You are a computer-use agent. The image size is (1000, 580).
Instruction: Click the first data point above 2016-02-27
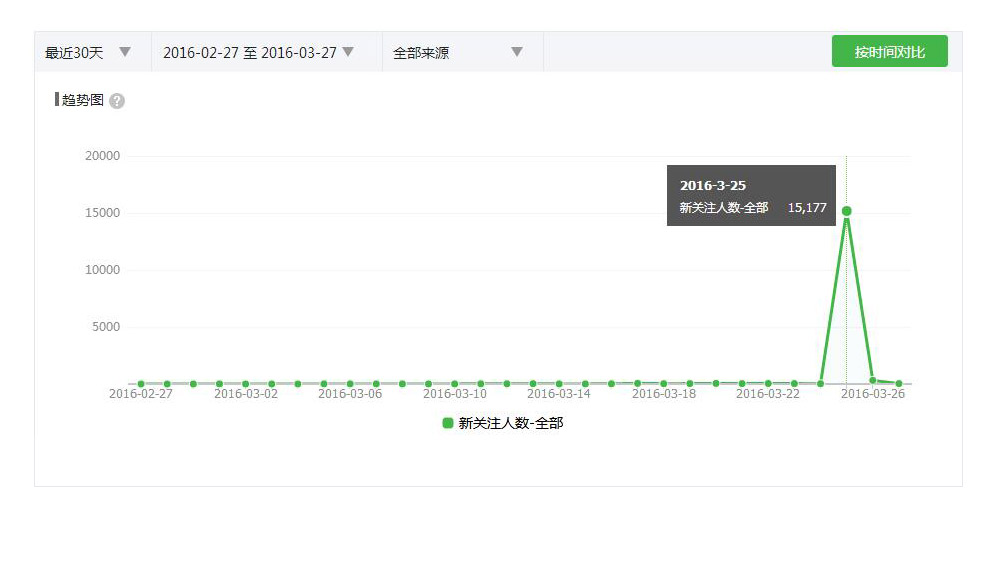[141, 384]
